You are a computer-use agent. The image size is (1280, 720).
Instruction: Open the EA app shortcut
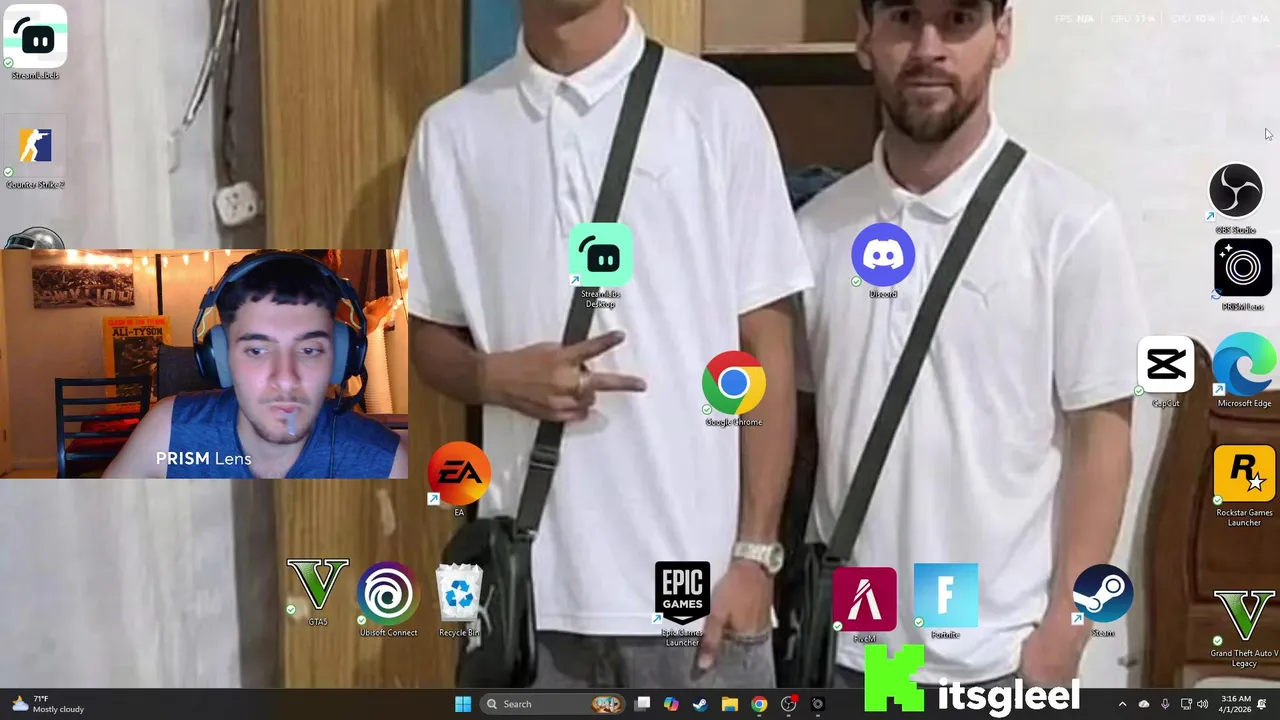tap(459, 480)
